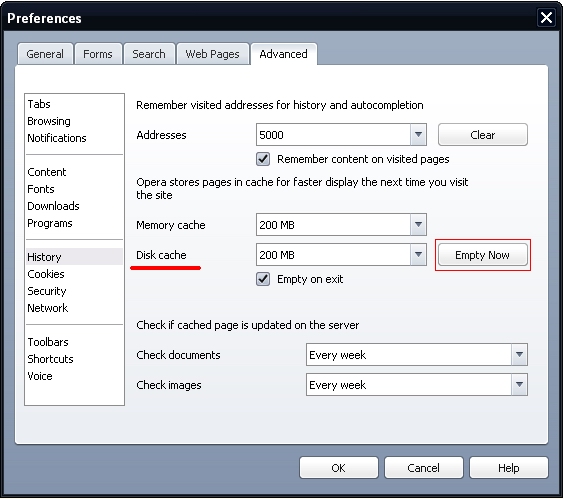This screenshot has height=499, width=563.
Task: Cancel the Preferences dialog
Action: (424, 468)
